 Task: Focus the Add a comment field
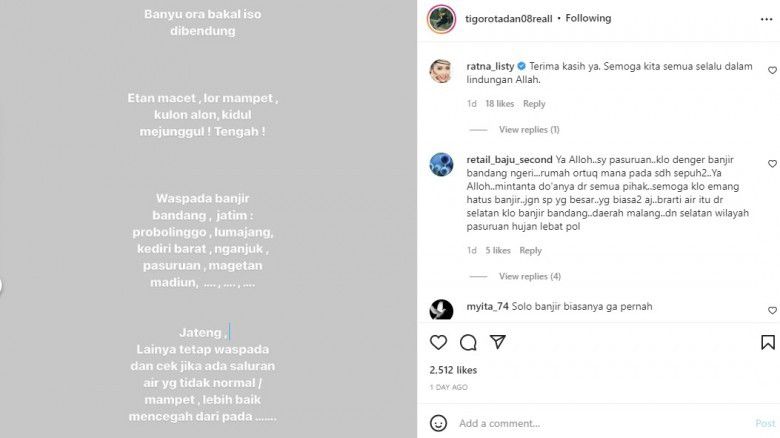click(600, 423)
